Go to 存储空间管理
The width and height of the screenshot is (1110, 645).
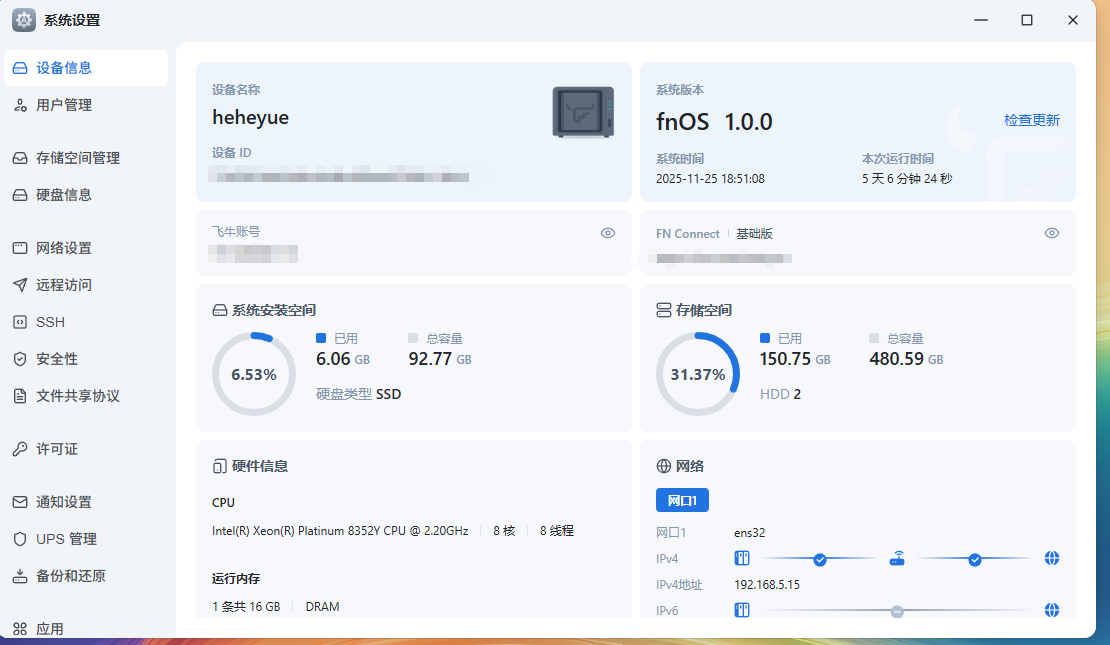(x=86, y=158)
